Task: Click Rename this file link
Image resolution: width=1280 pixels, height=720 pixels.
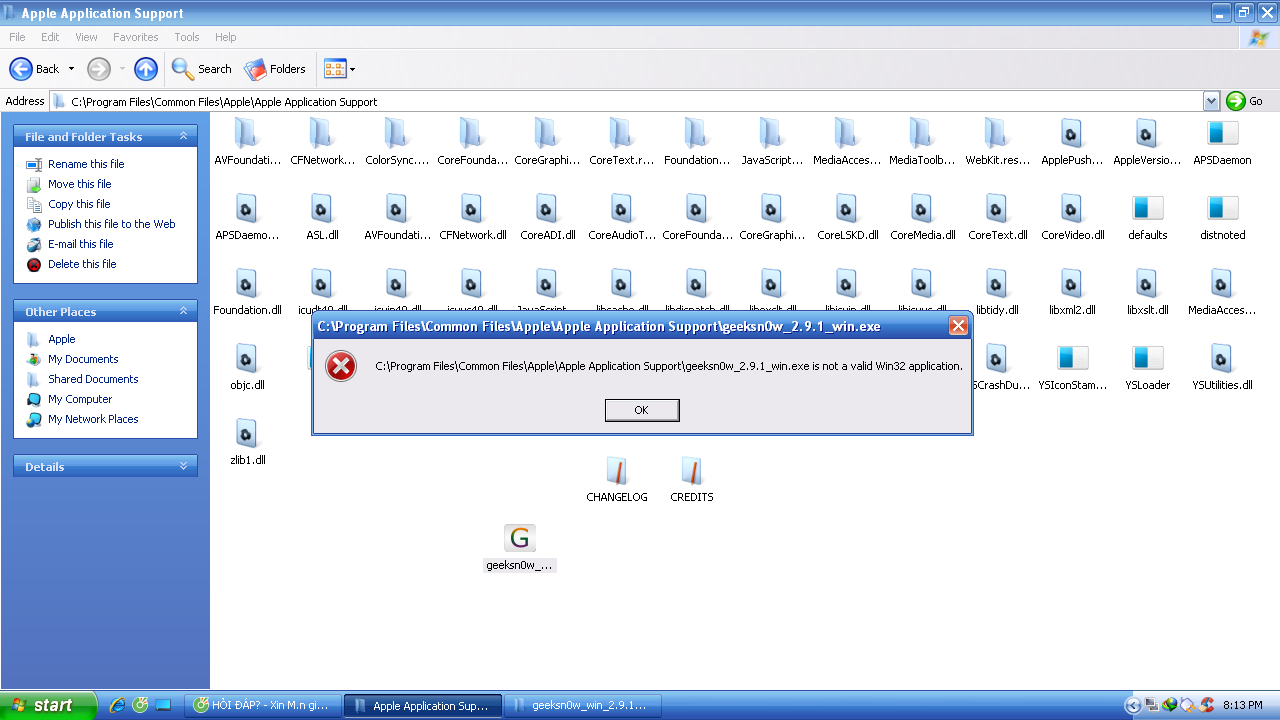Action: pyautogui.click(x=86, y=164)
